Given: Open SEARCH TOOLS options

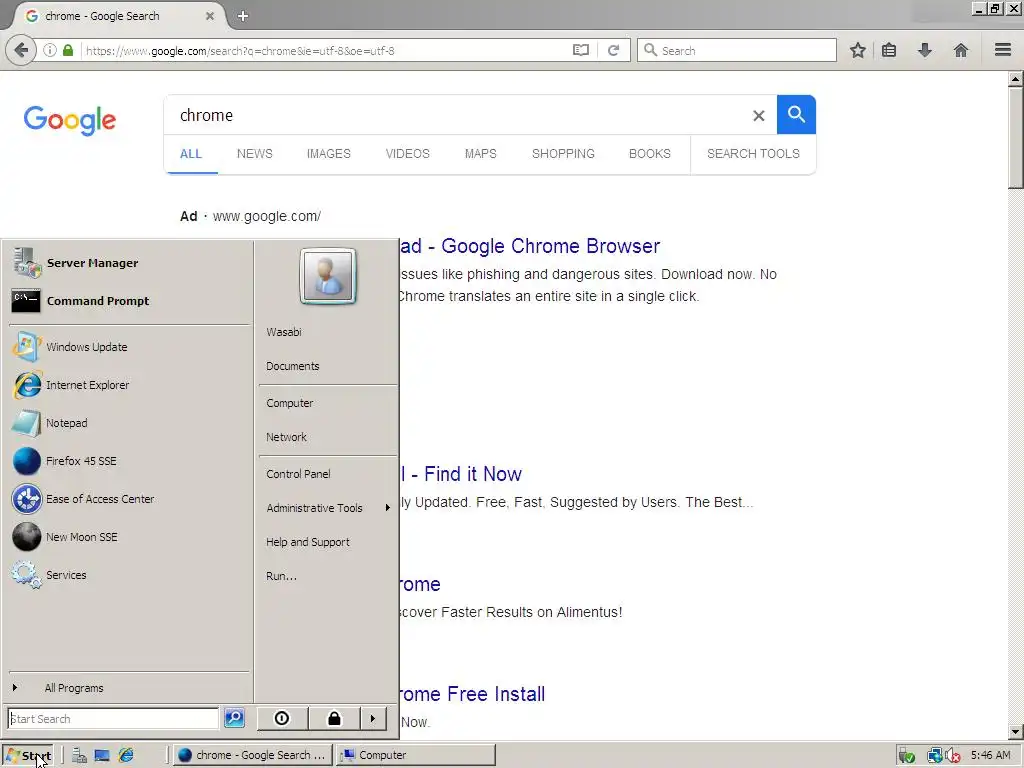Looking at the screenshot, I should pos(753,153).
